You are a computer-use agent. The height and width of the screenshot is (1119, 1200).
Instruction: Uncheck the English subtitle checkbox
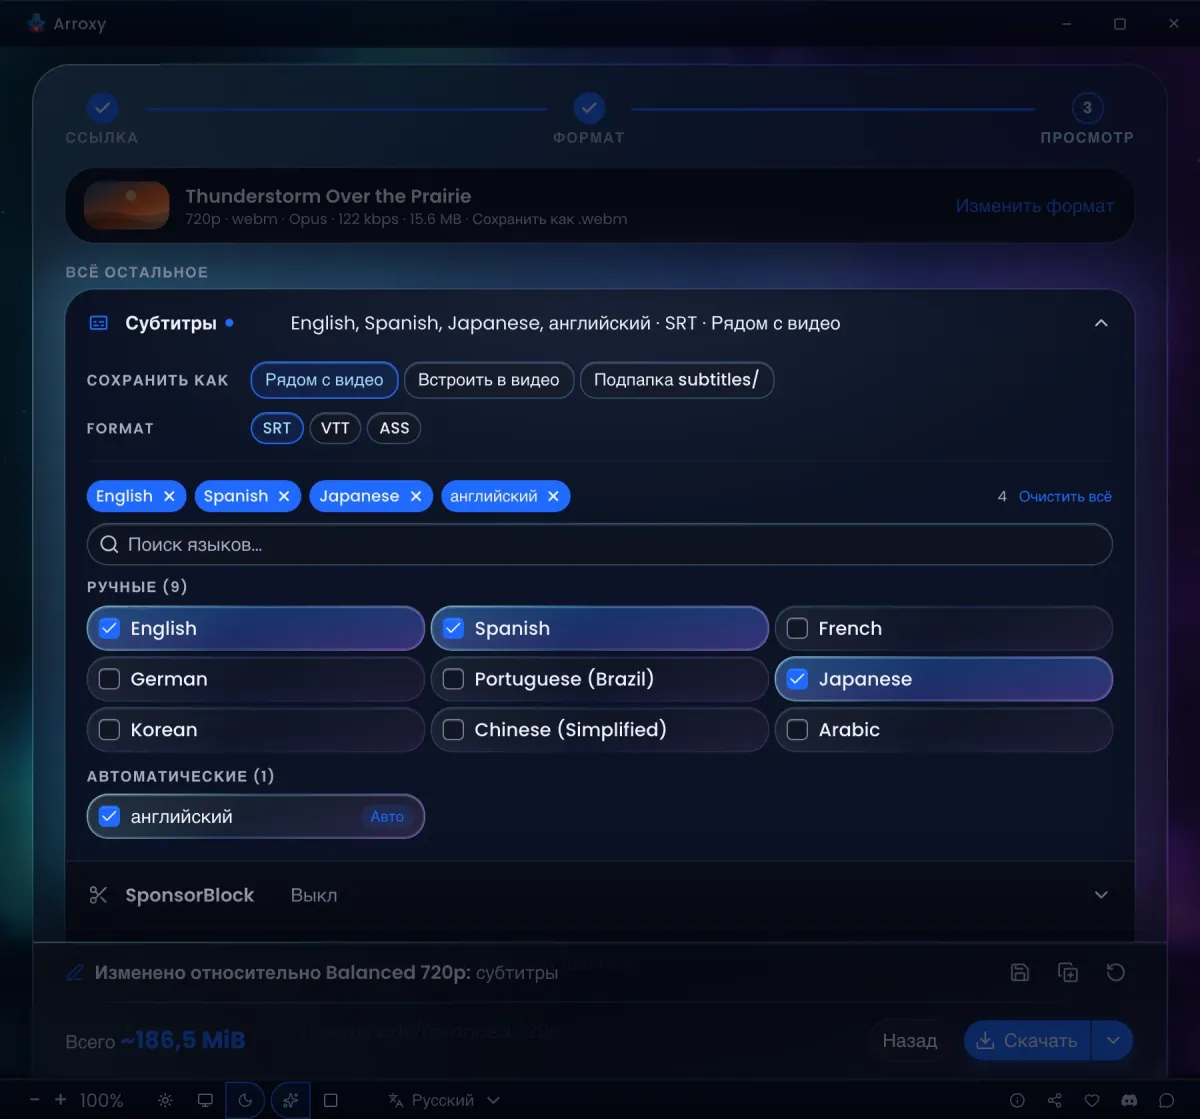(109, 628)
